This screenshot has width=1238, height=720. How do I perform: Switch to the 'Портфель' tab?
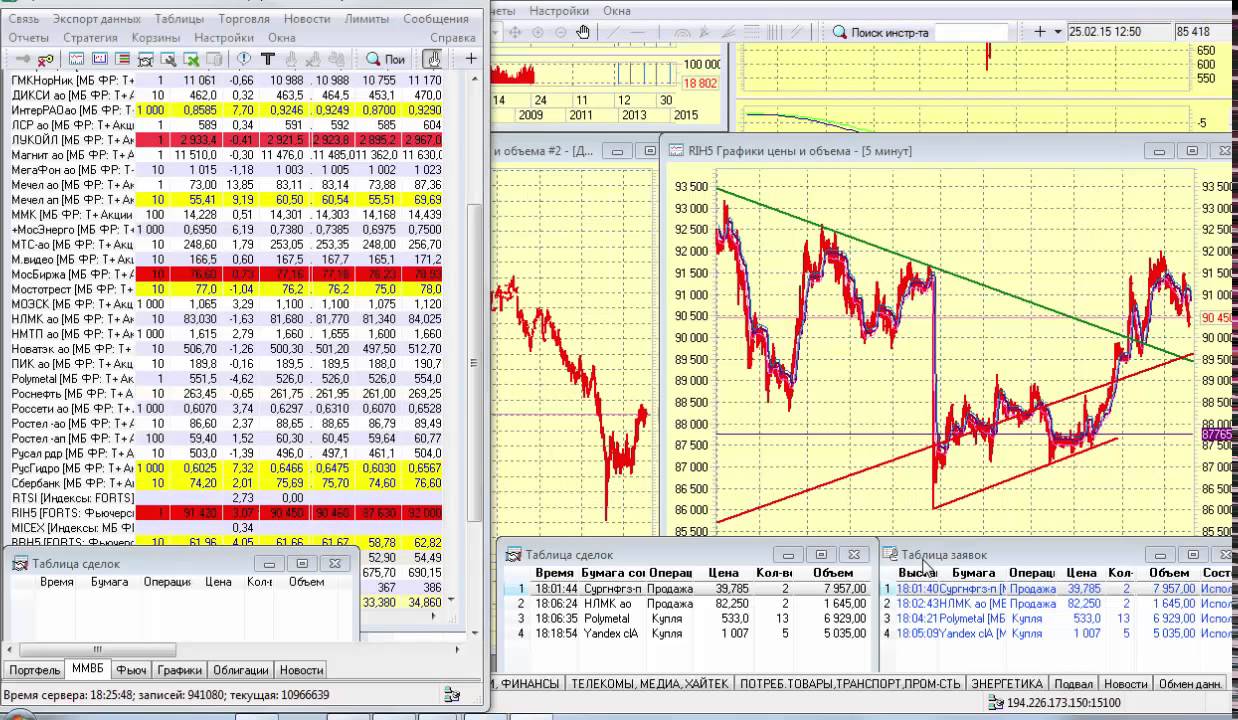click(x=33, y=670)
